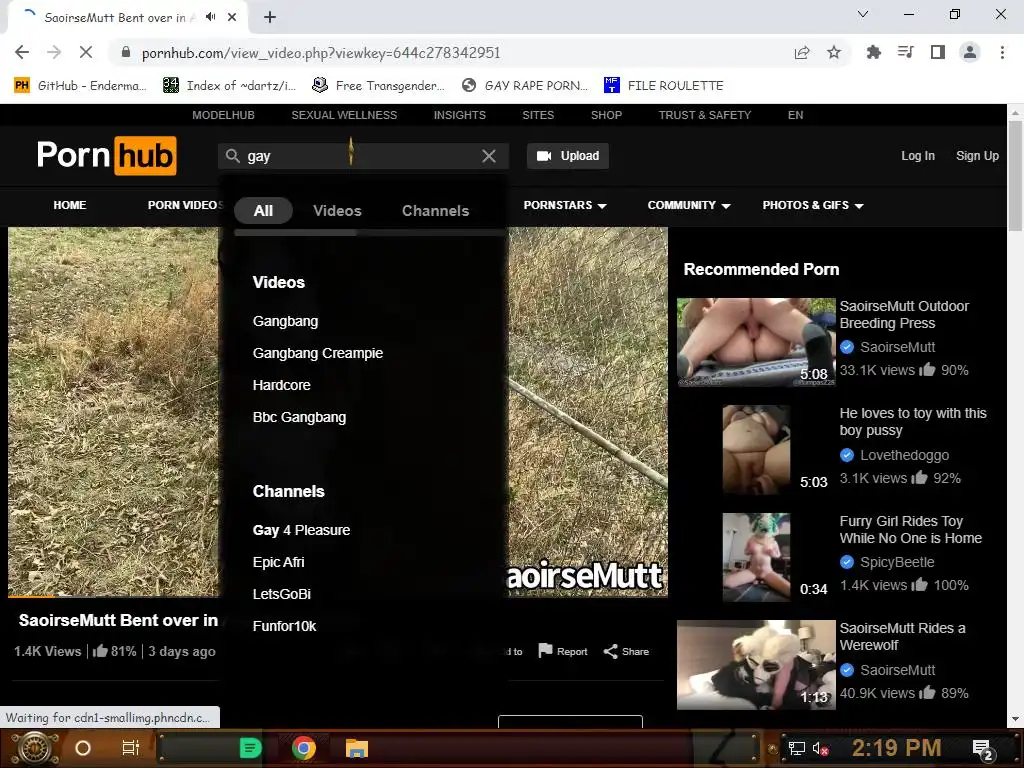This screenshot has width=1024, height=768.
Task: Open Task View in the taskbar
Action: [x=131, y=748]
